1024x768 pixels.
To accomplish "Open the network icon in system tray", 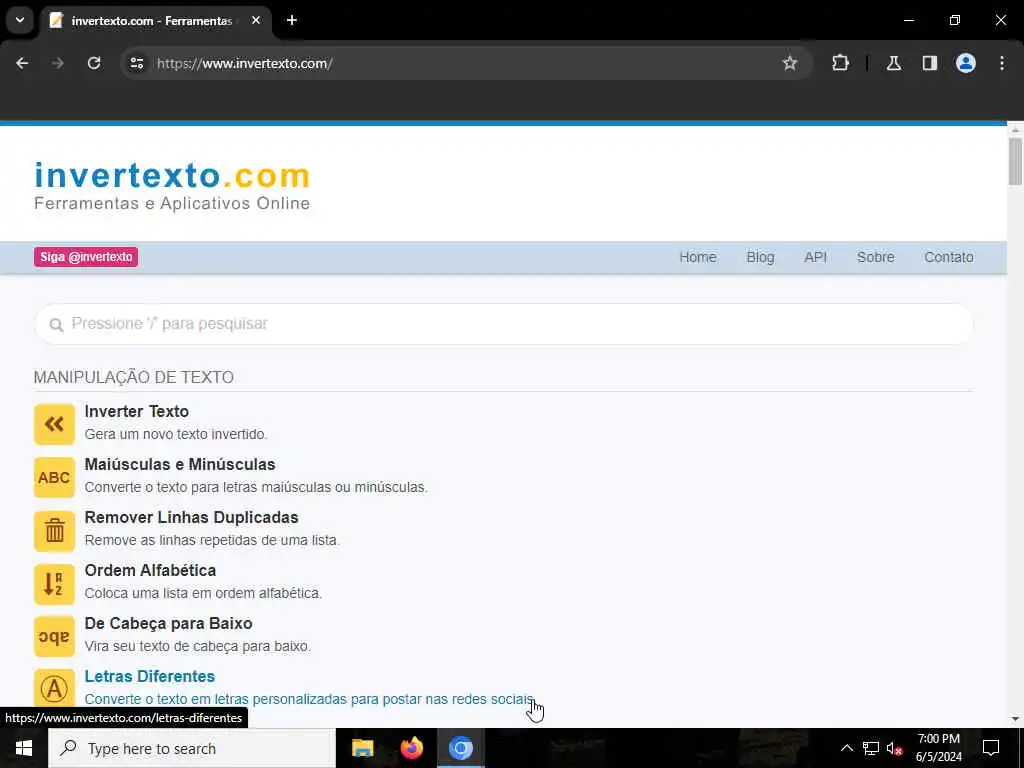I will 871,748.
